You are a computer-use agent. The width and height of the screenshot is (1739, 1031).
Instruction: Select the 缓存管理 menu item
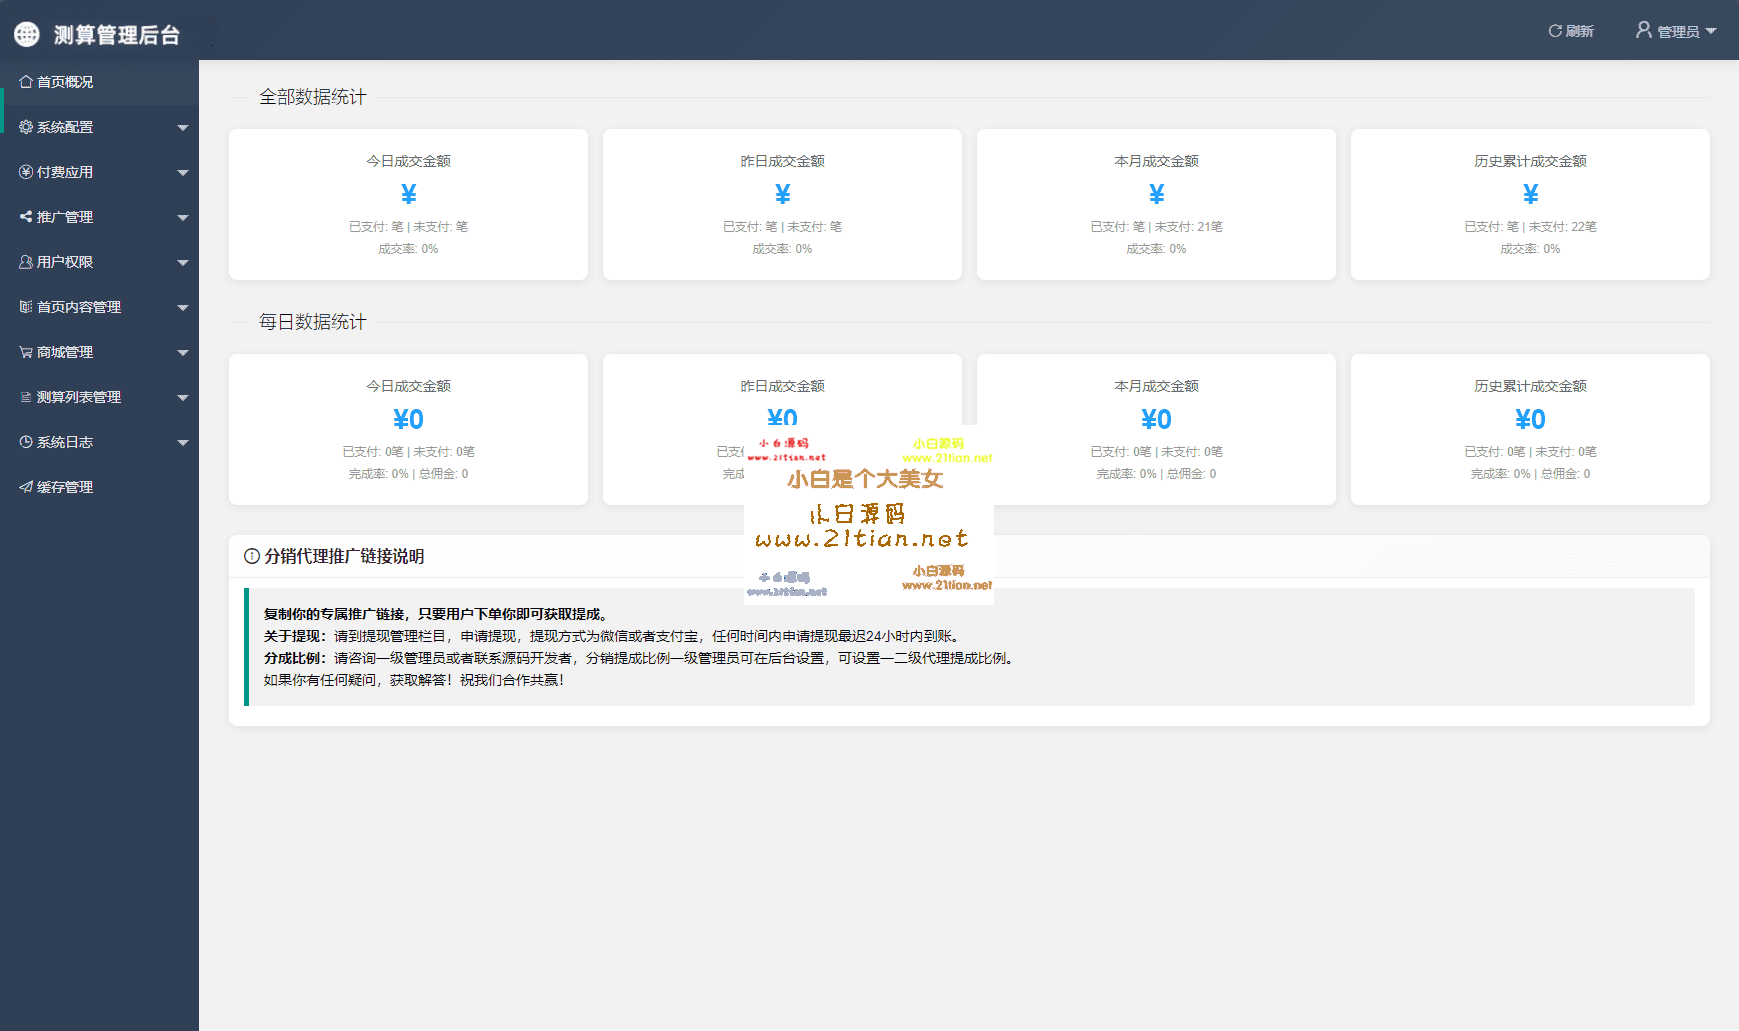[x=65, y=487]
